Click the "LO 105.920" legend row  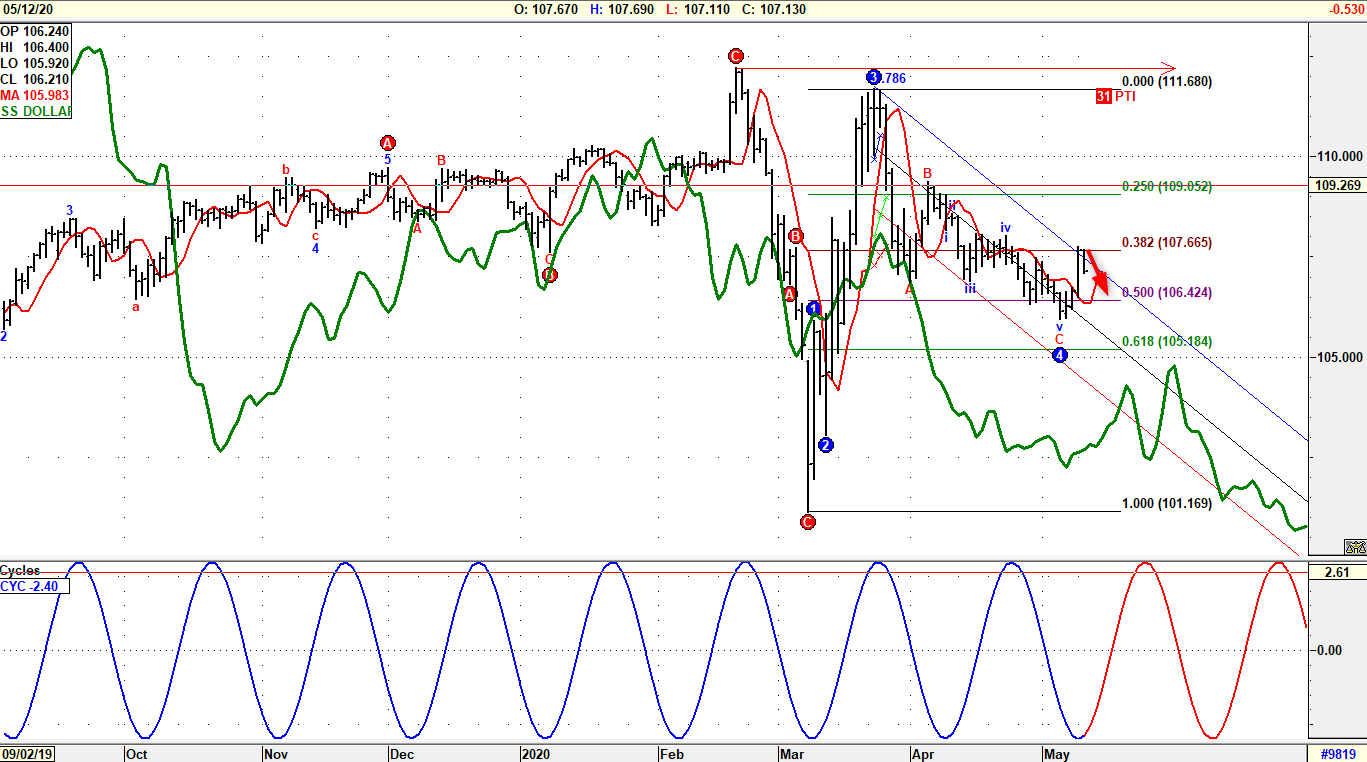click(x=35, y=63)
